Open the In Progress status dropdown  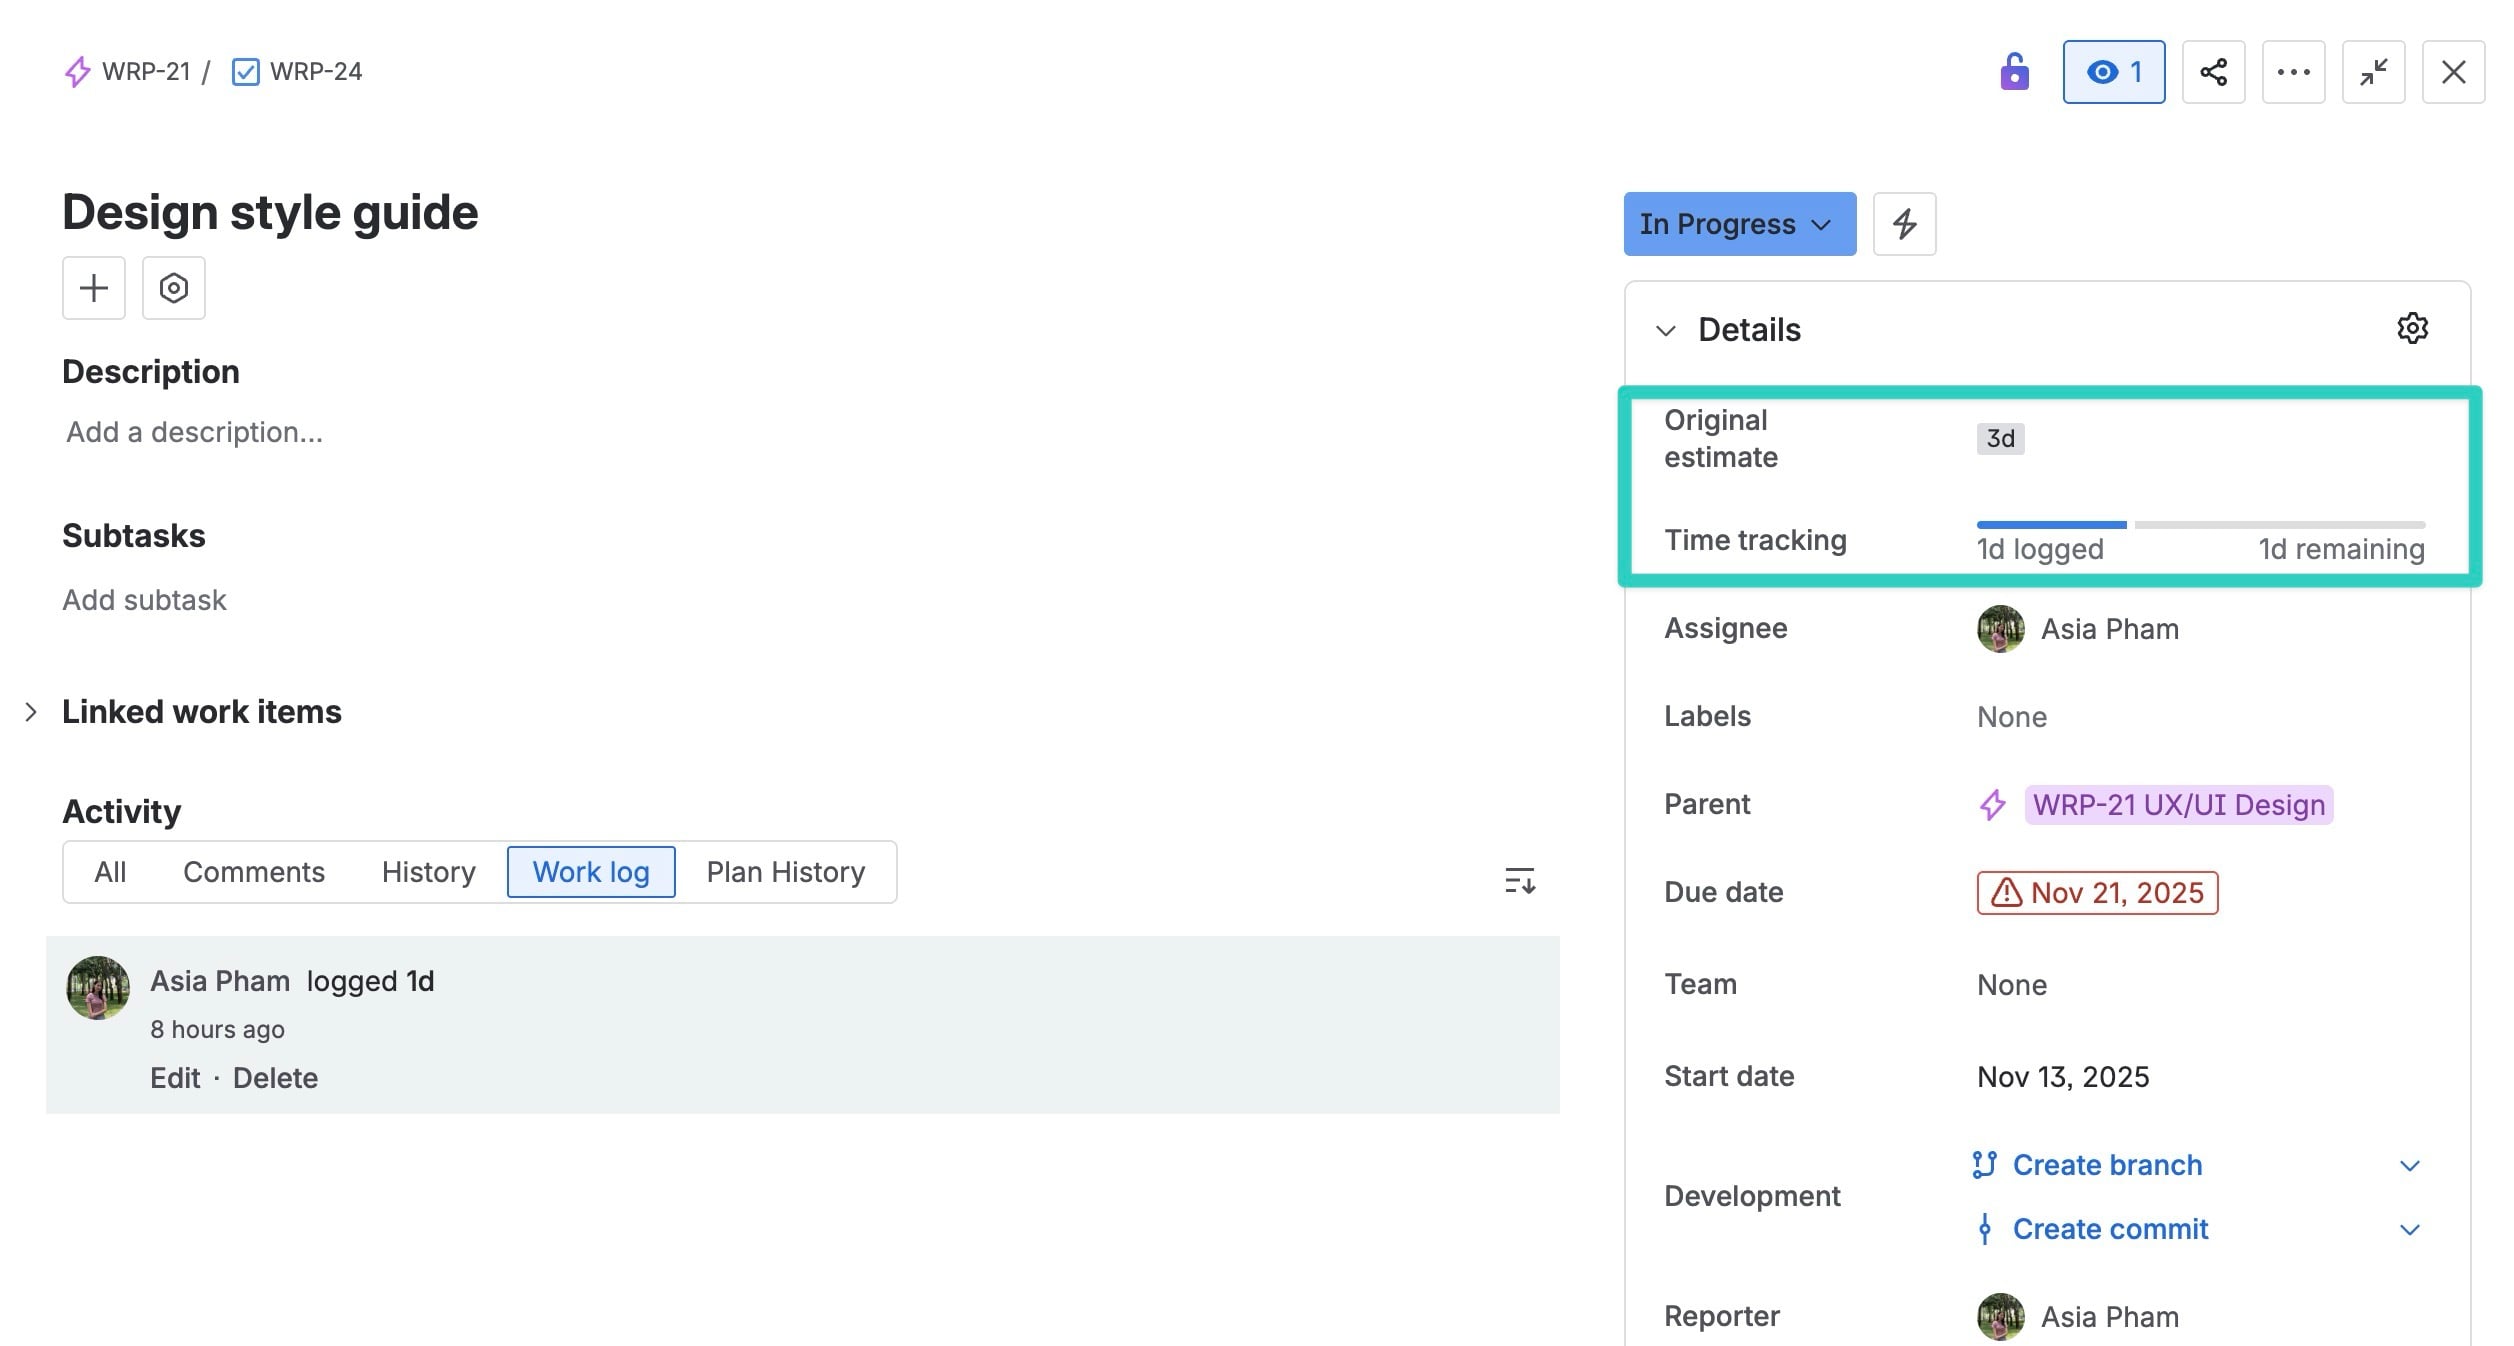1740,224
